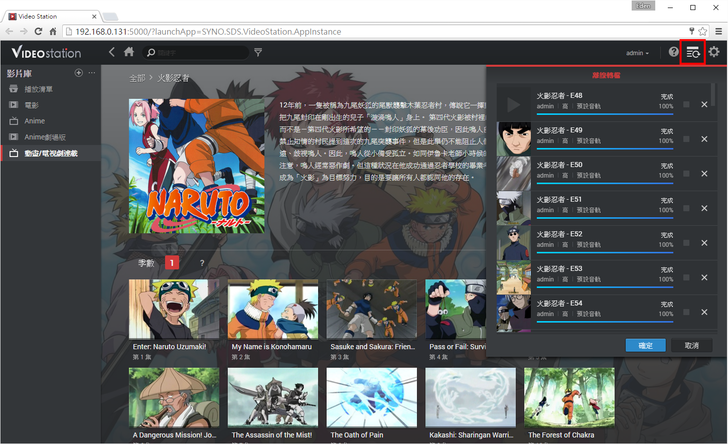Screen dimensions: 728x444
Task: Select Season 1 tab
Action: (x=173, y=263)
